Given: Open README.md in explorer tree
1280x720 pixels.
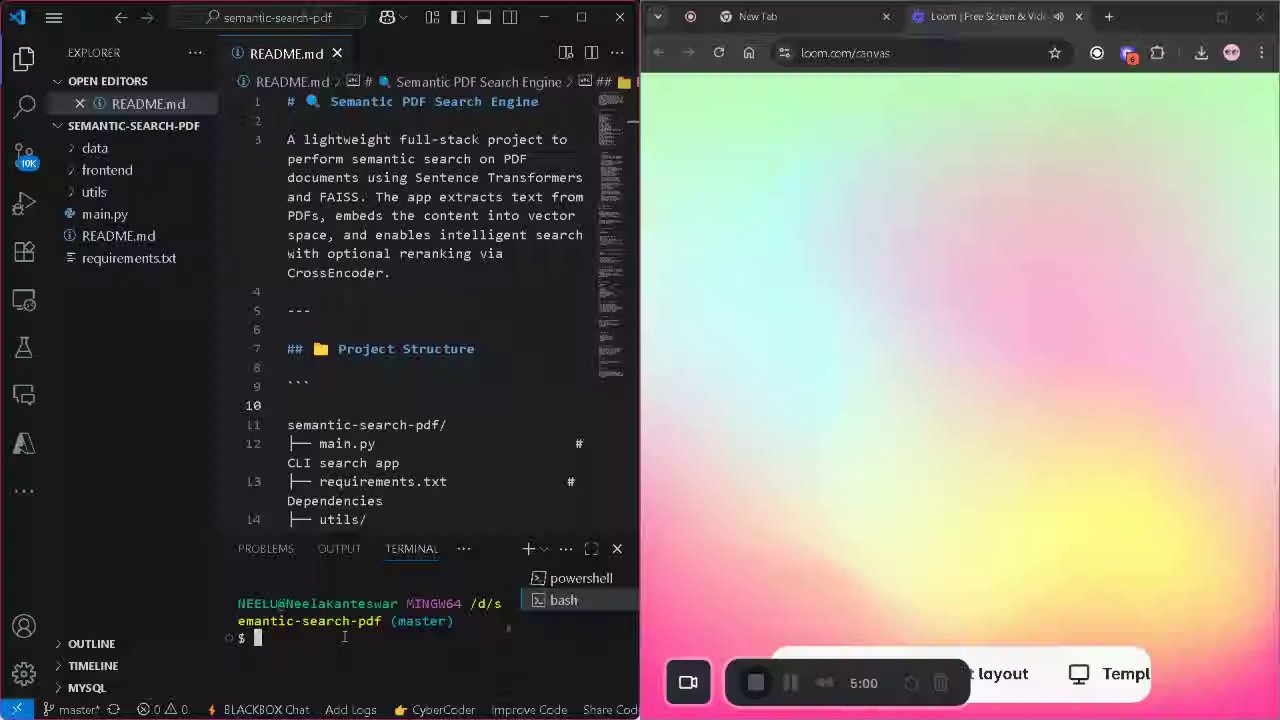Looking at the screenshot, I should coord(118,236).
